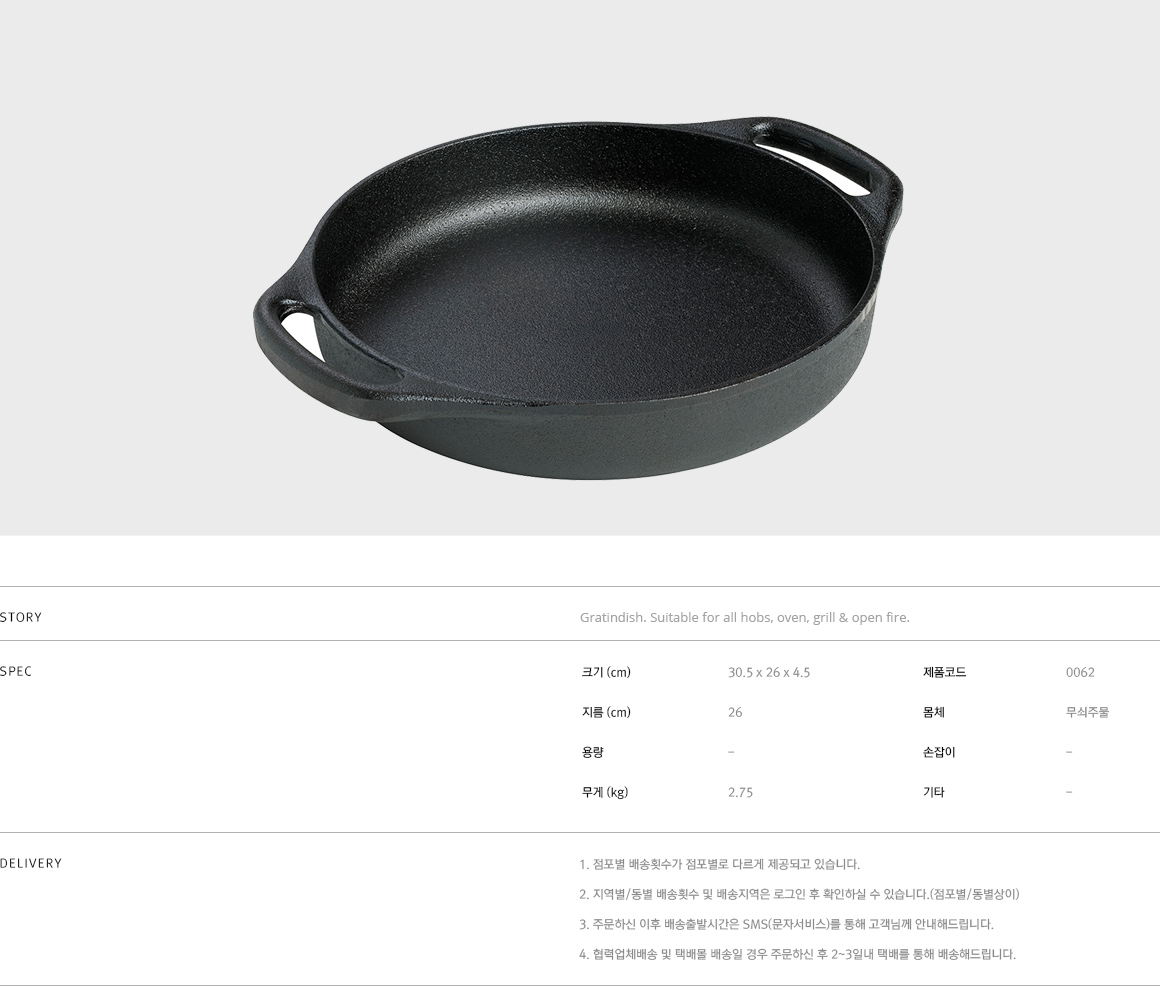The width and height of the screenshot is (1160, 986).
Task: Click the DELIVERY section heading
Action: click(x=31, y=863)
